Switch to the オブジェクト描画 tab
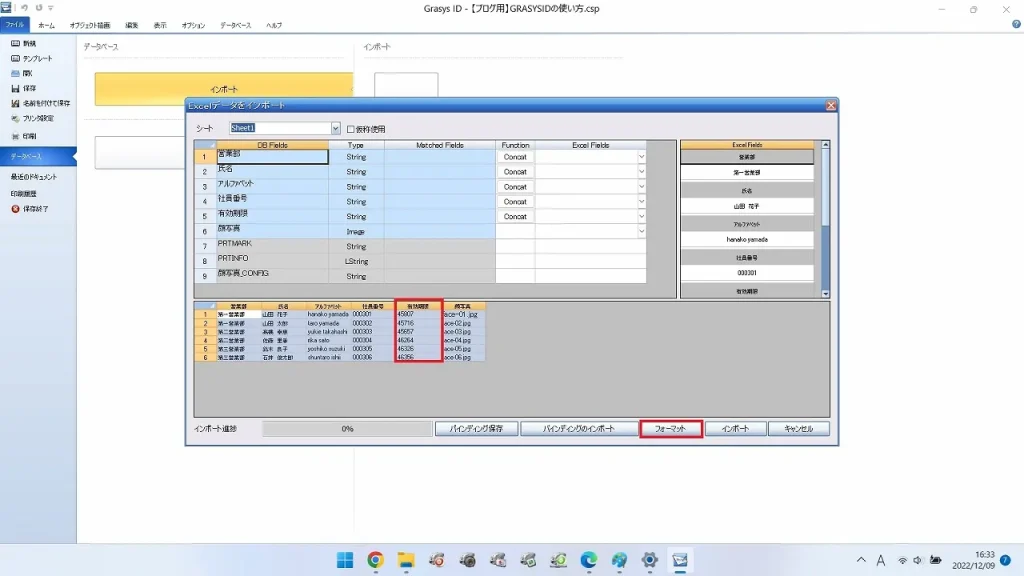The image size is (1024, 576). pos(90,25)
